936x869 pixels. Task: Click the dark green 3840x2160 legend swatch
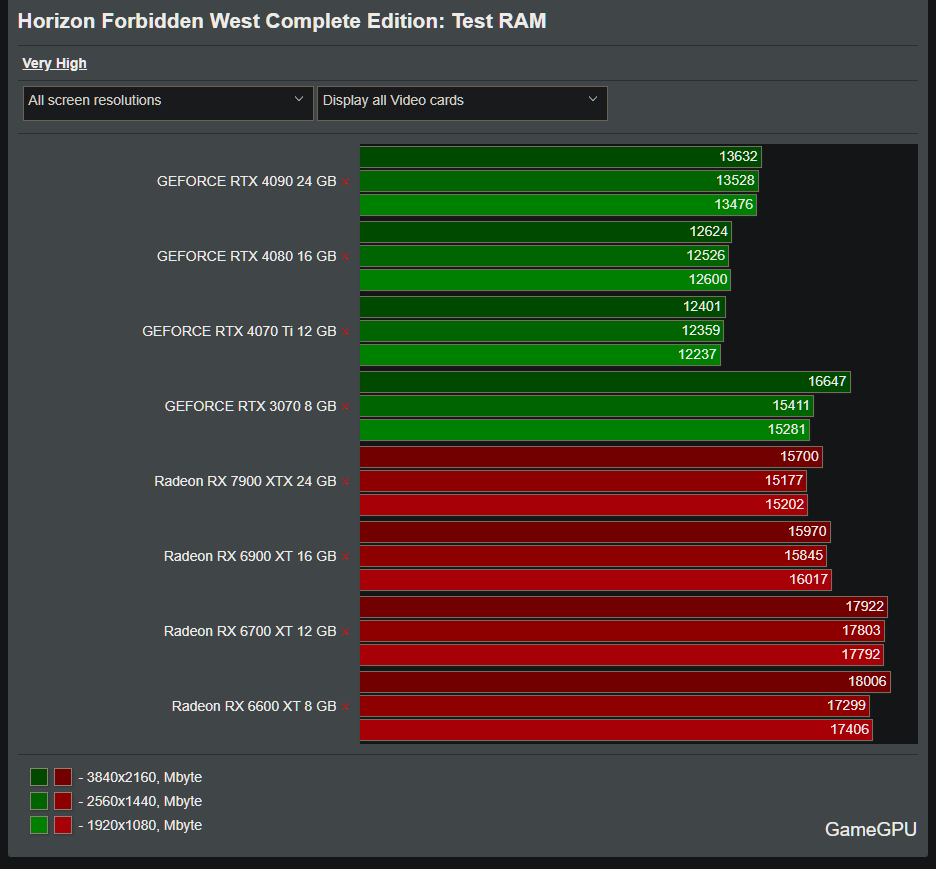coord(39,777)
